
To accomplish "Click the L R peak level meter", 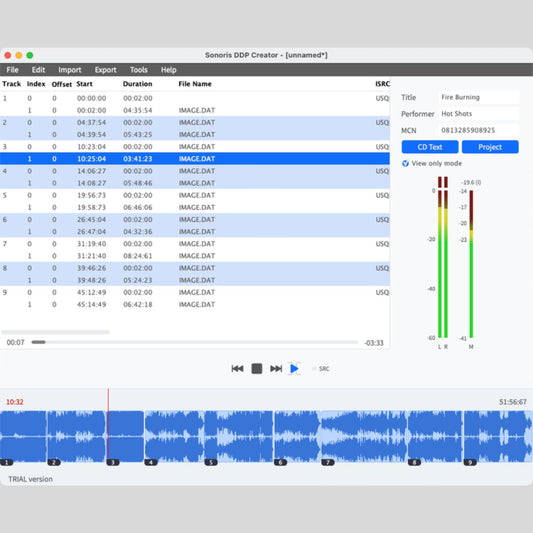I will (x=443, y=257).
